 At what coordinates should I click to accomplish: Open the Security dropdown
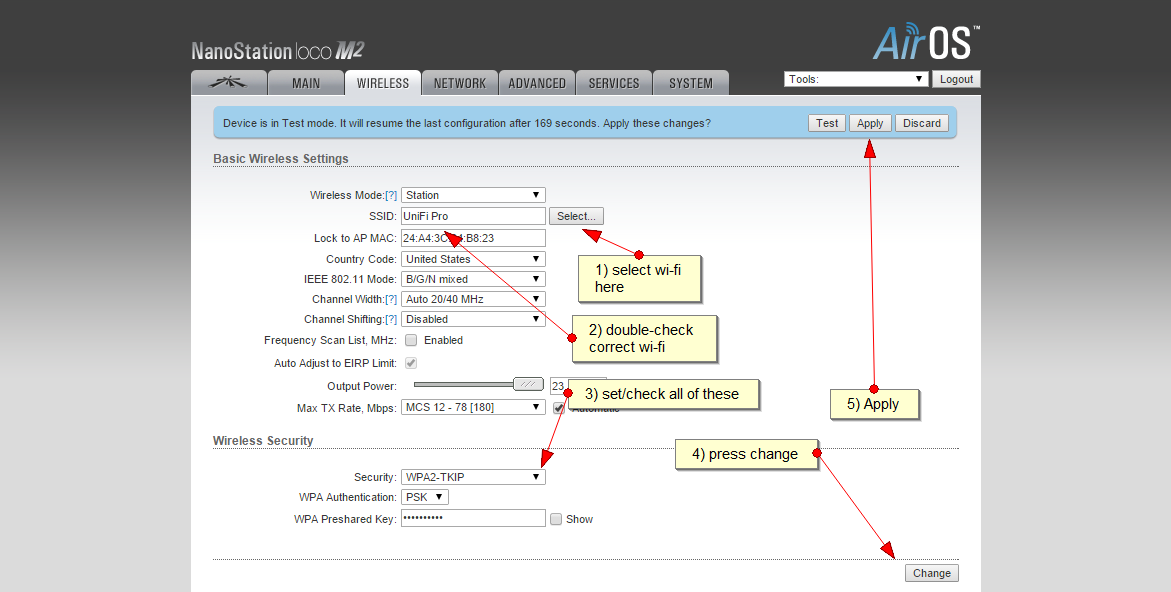click(x=473, y=477)
